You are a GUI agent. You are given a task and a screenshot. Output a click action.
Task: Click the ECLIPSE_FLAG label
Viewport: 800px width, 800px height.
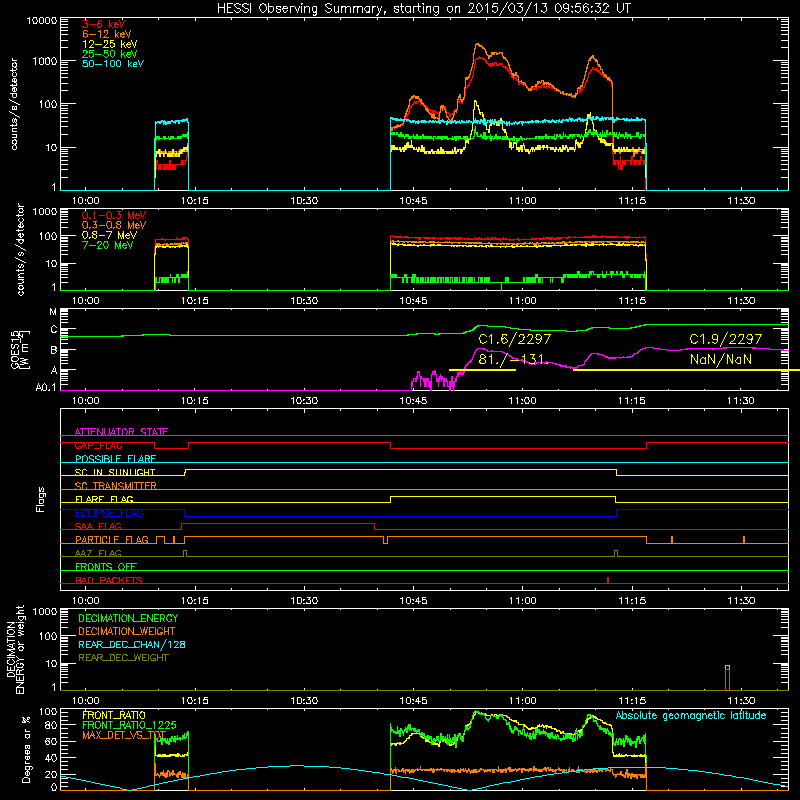click(x=109, y=513)
